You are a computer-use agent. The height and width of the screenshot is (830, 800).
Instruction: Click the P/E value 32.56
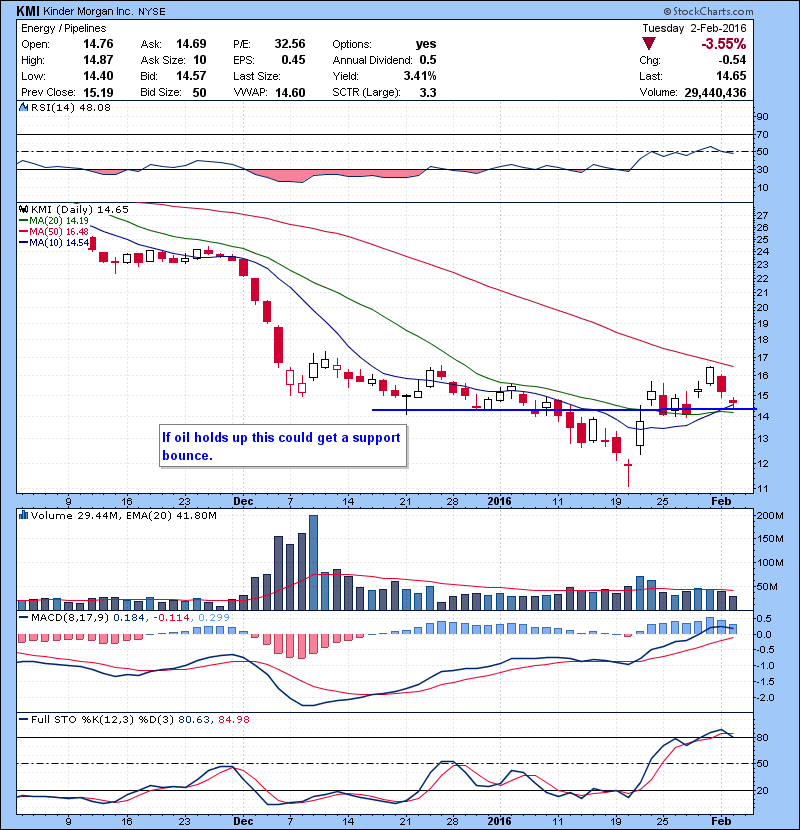point(290,44)
